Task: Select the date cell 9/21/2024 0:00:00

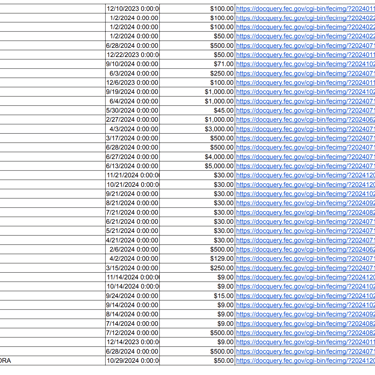Action: tap(133, 194)
